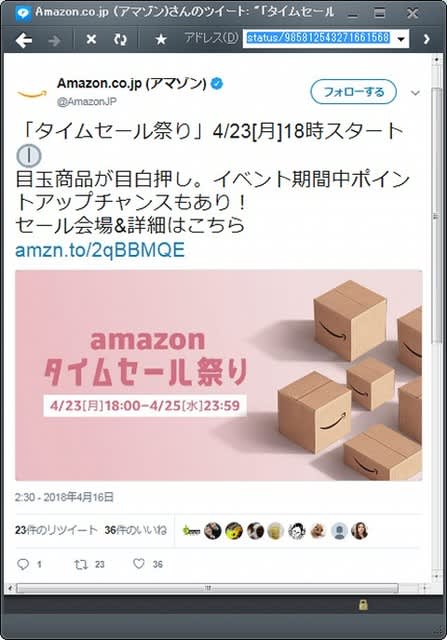Open the タイムセール祭り promotional image

219,375
